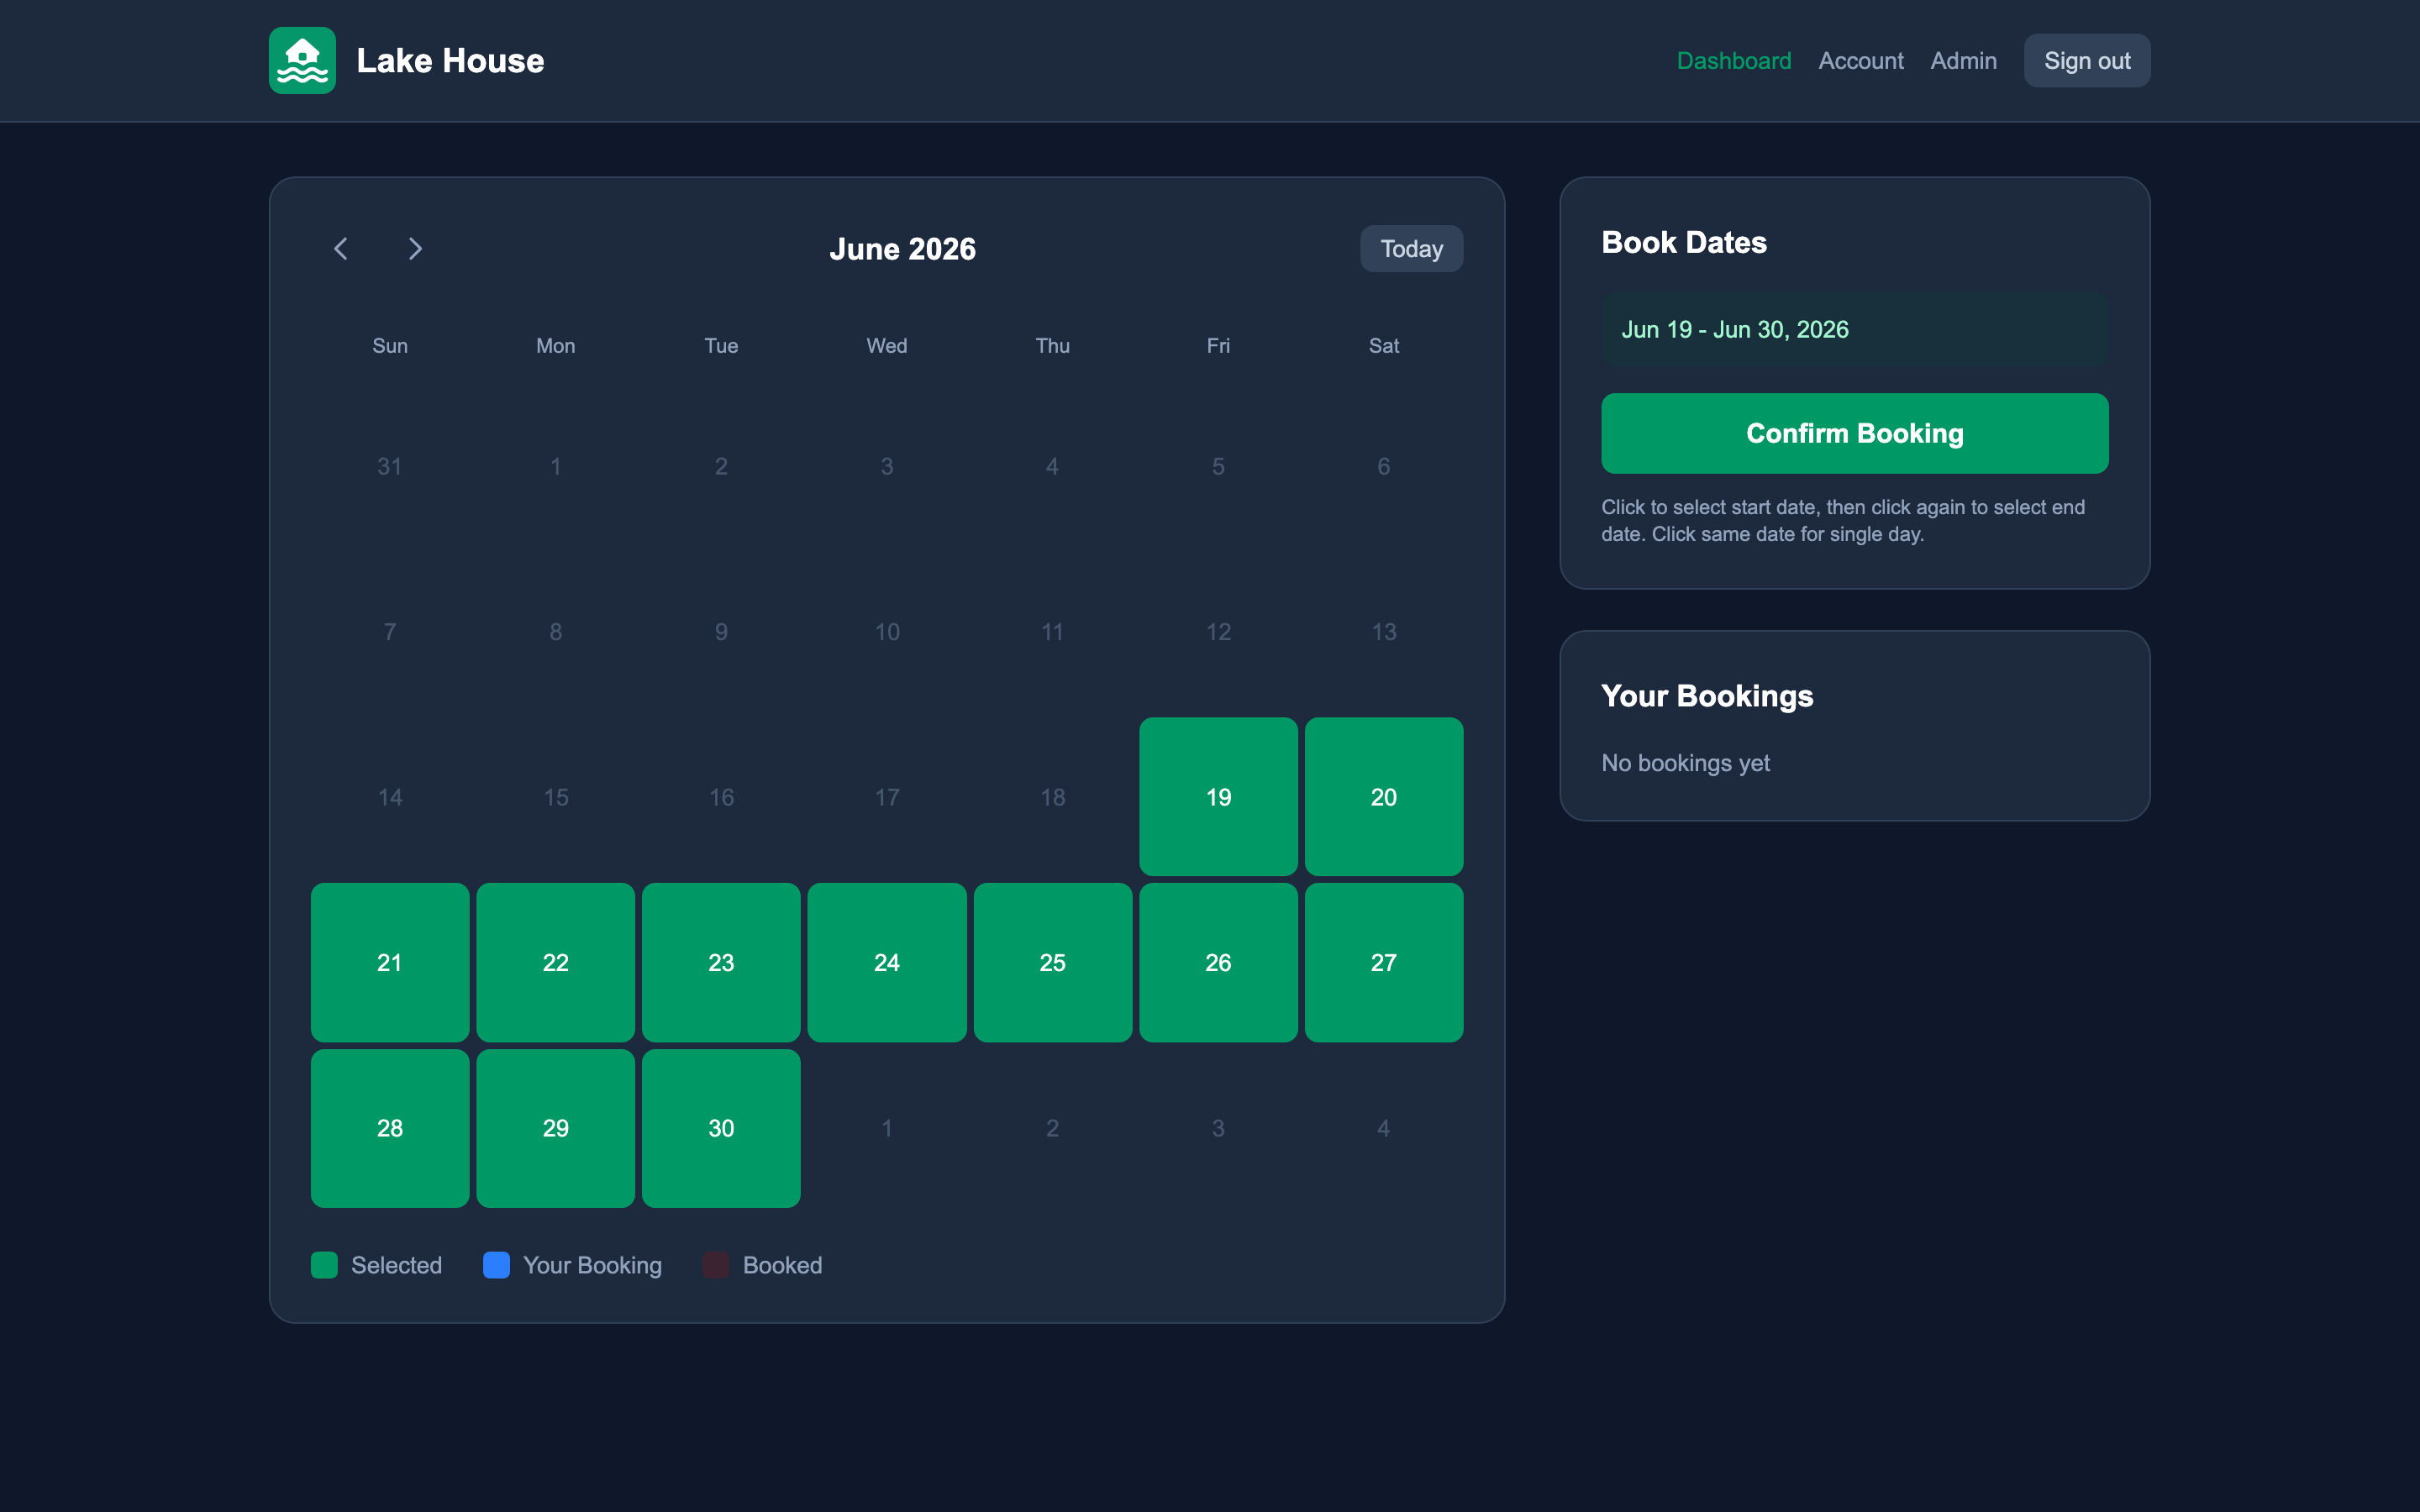Viewport: 2420px width, 1512px height.
Task: Click day 28 in the calendar
Action: pos(390,1128)
